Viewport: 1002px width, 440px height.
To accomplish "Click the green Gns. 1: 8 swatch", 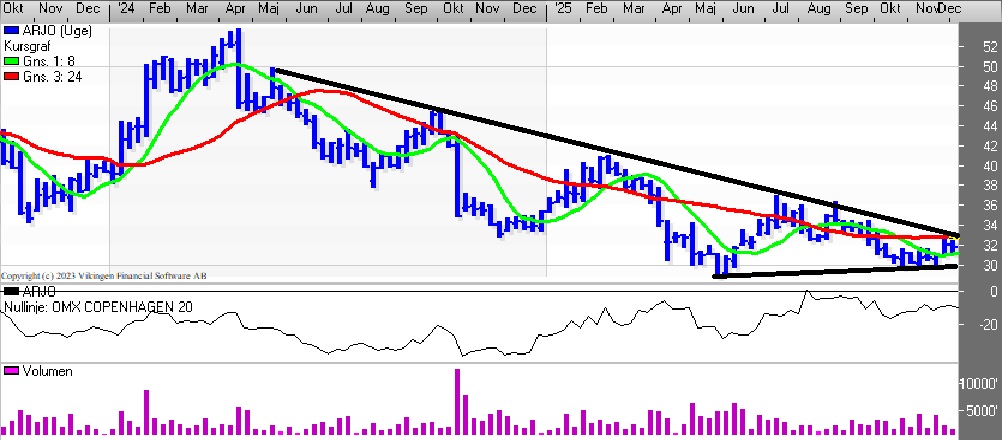I will tap(11, 61).
